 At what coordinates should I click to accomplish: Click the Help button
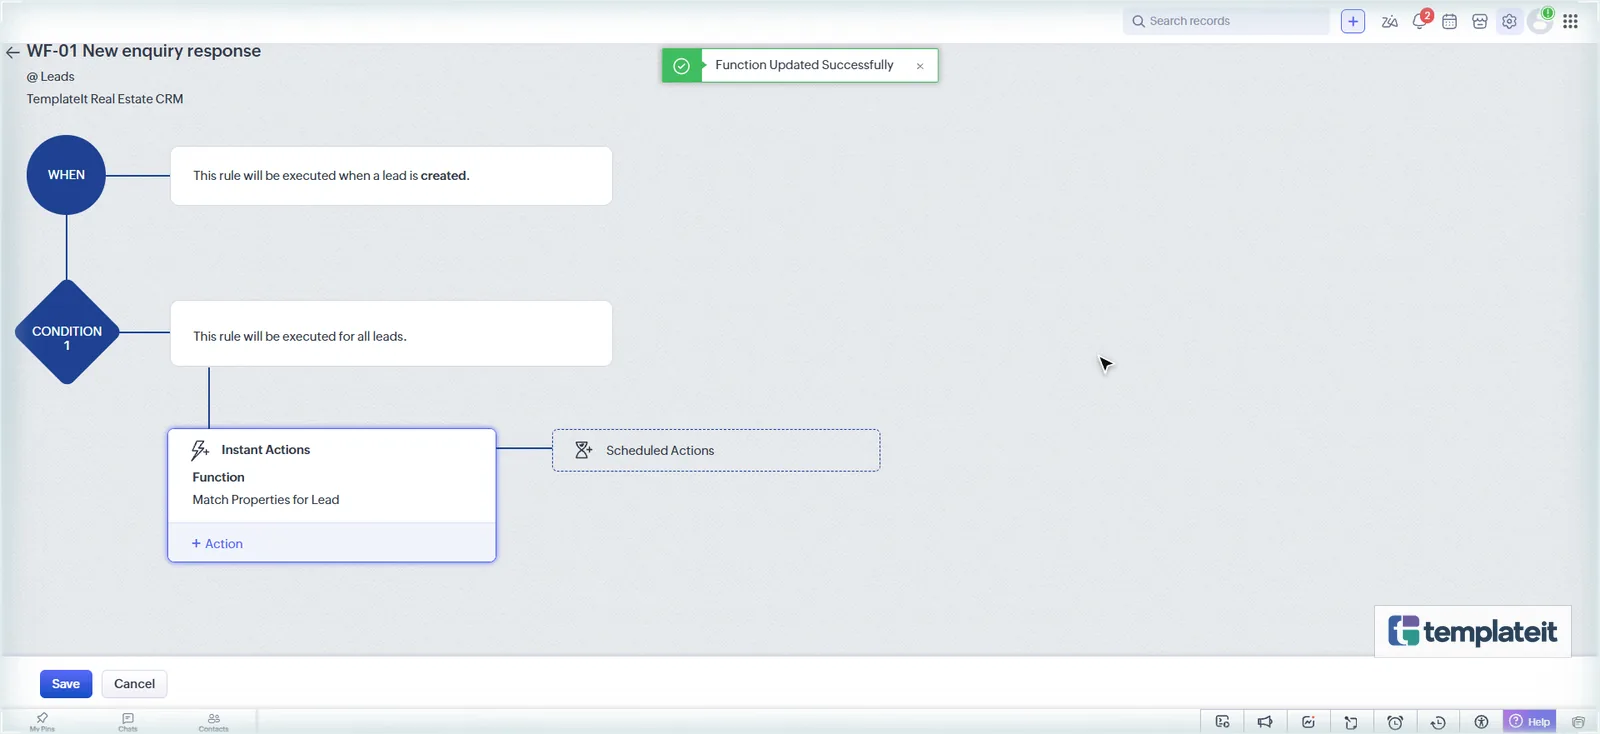point(1530,722)
